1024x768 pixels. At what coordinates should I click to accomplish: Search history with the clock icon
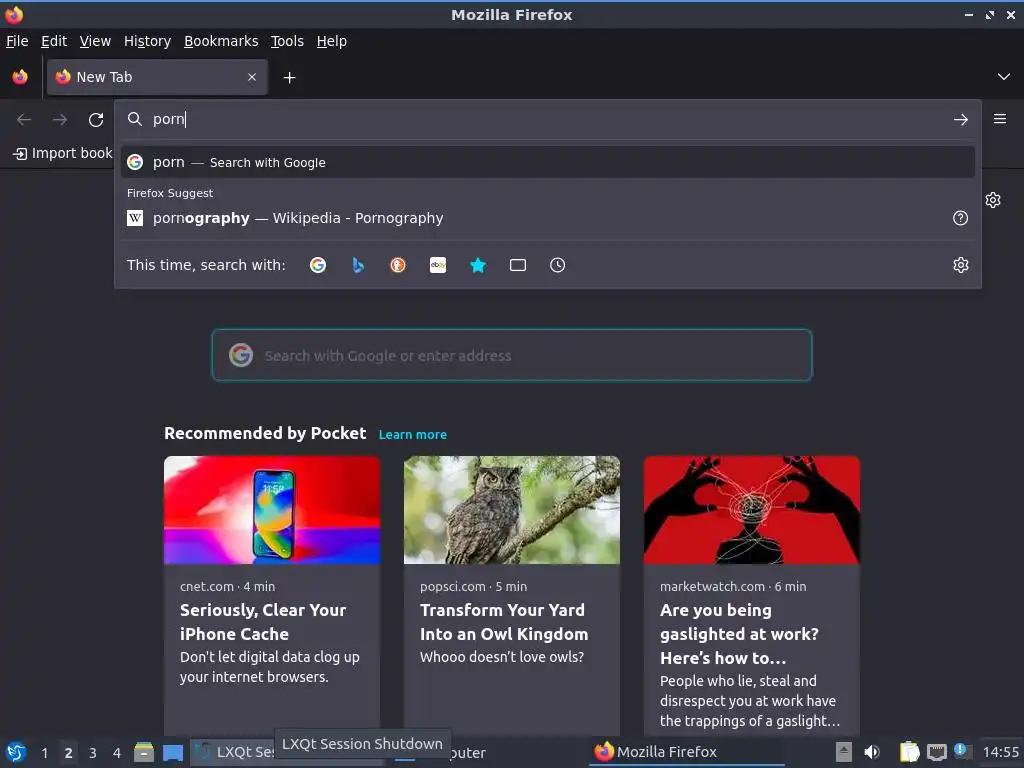click(x=558, y=265)
